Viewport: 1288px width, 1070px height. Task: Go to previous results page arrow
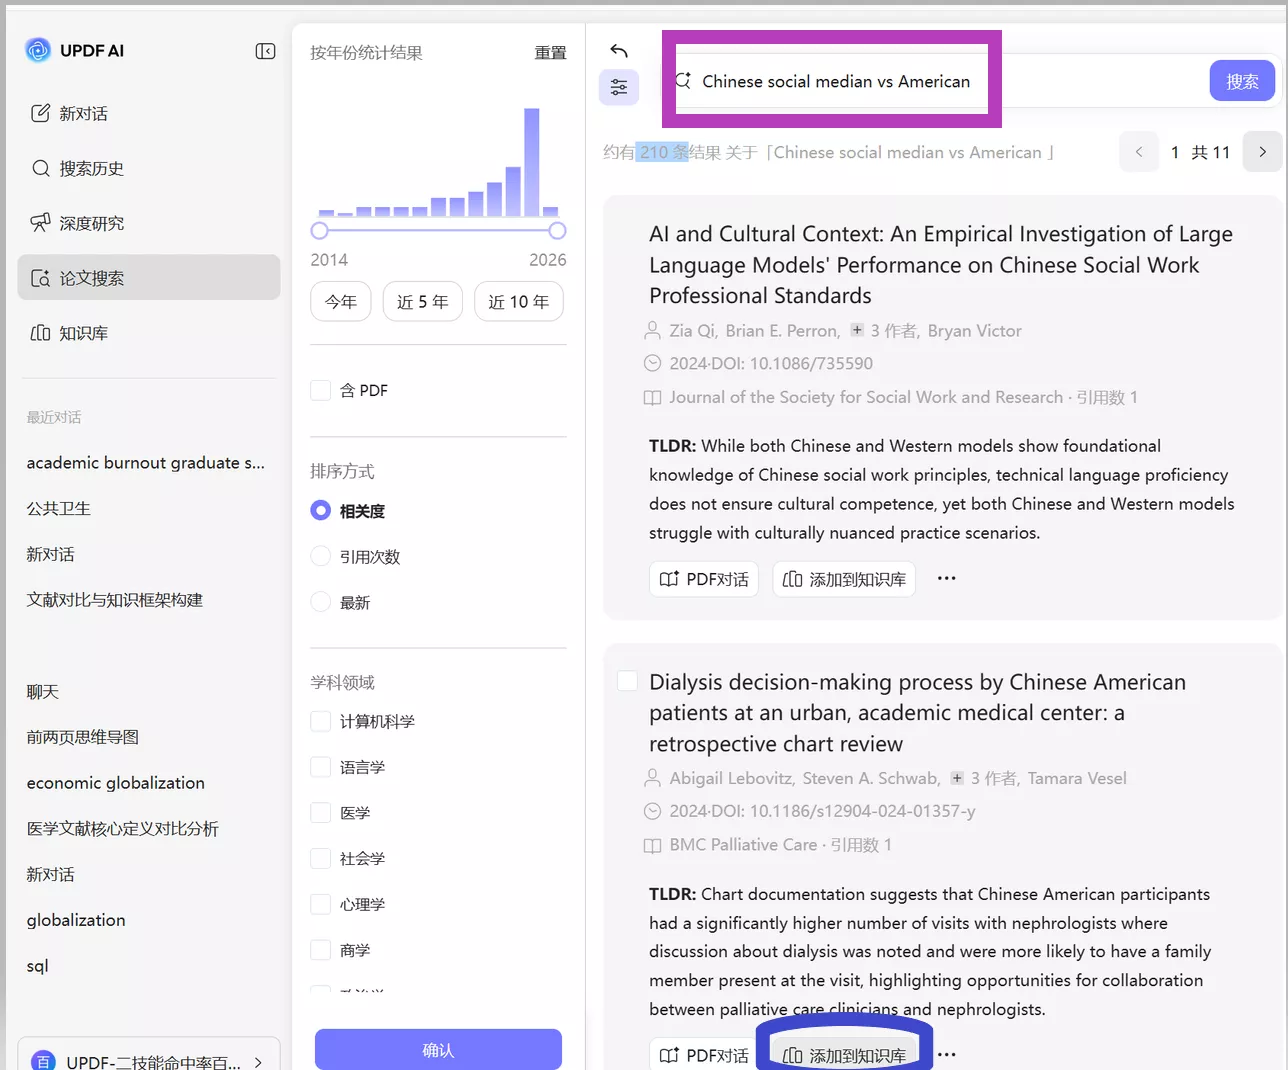[1138, 152]
